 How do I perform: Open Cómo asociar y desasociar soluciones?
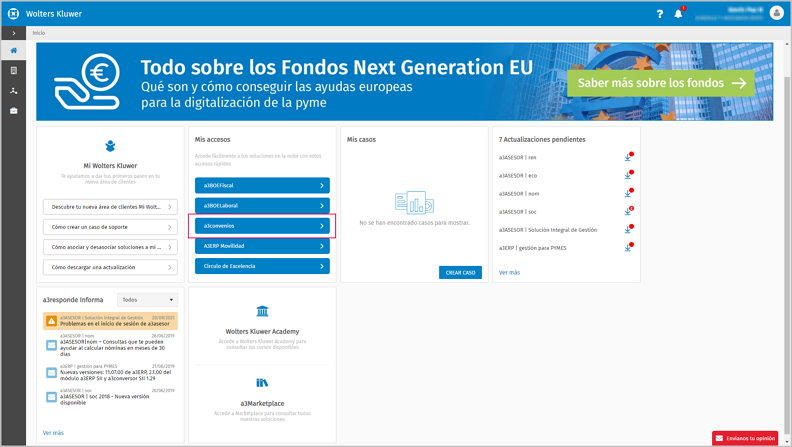coord(110,247)
